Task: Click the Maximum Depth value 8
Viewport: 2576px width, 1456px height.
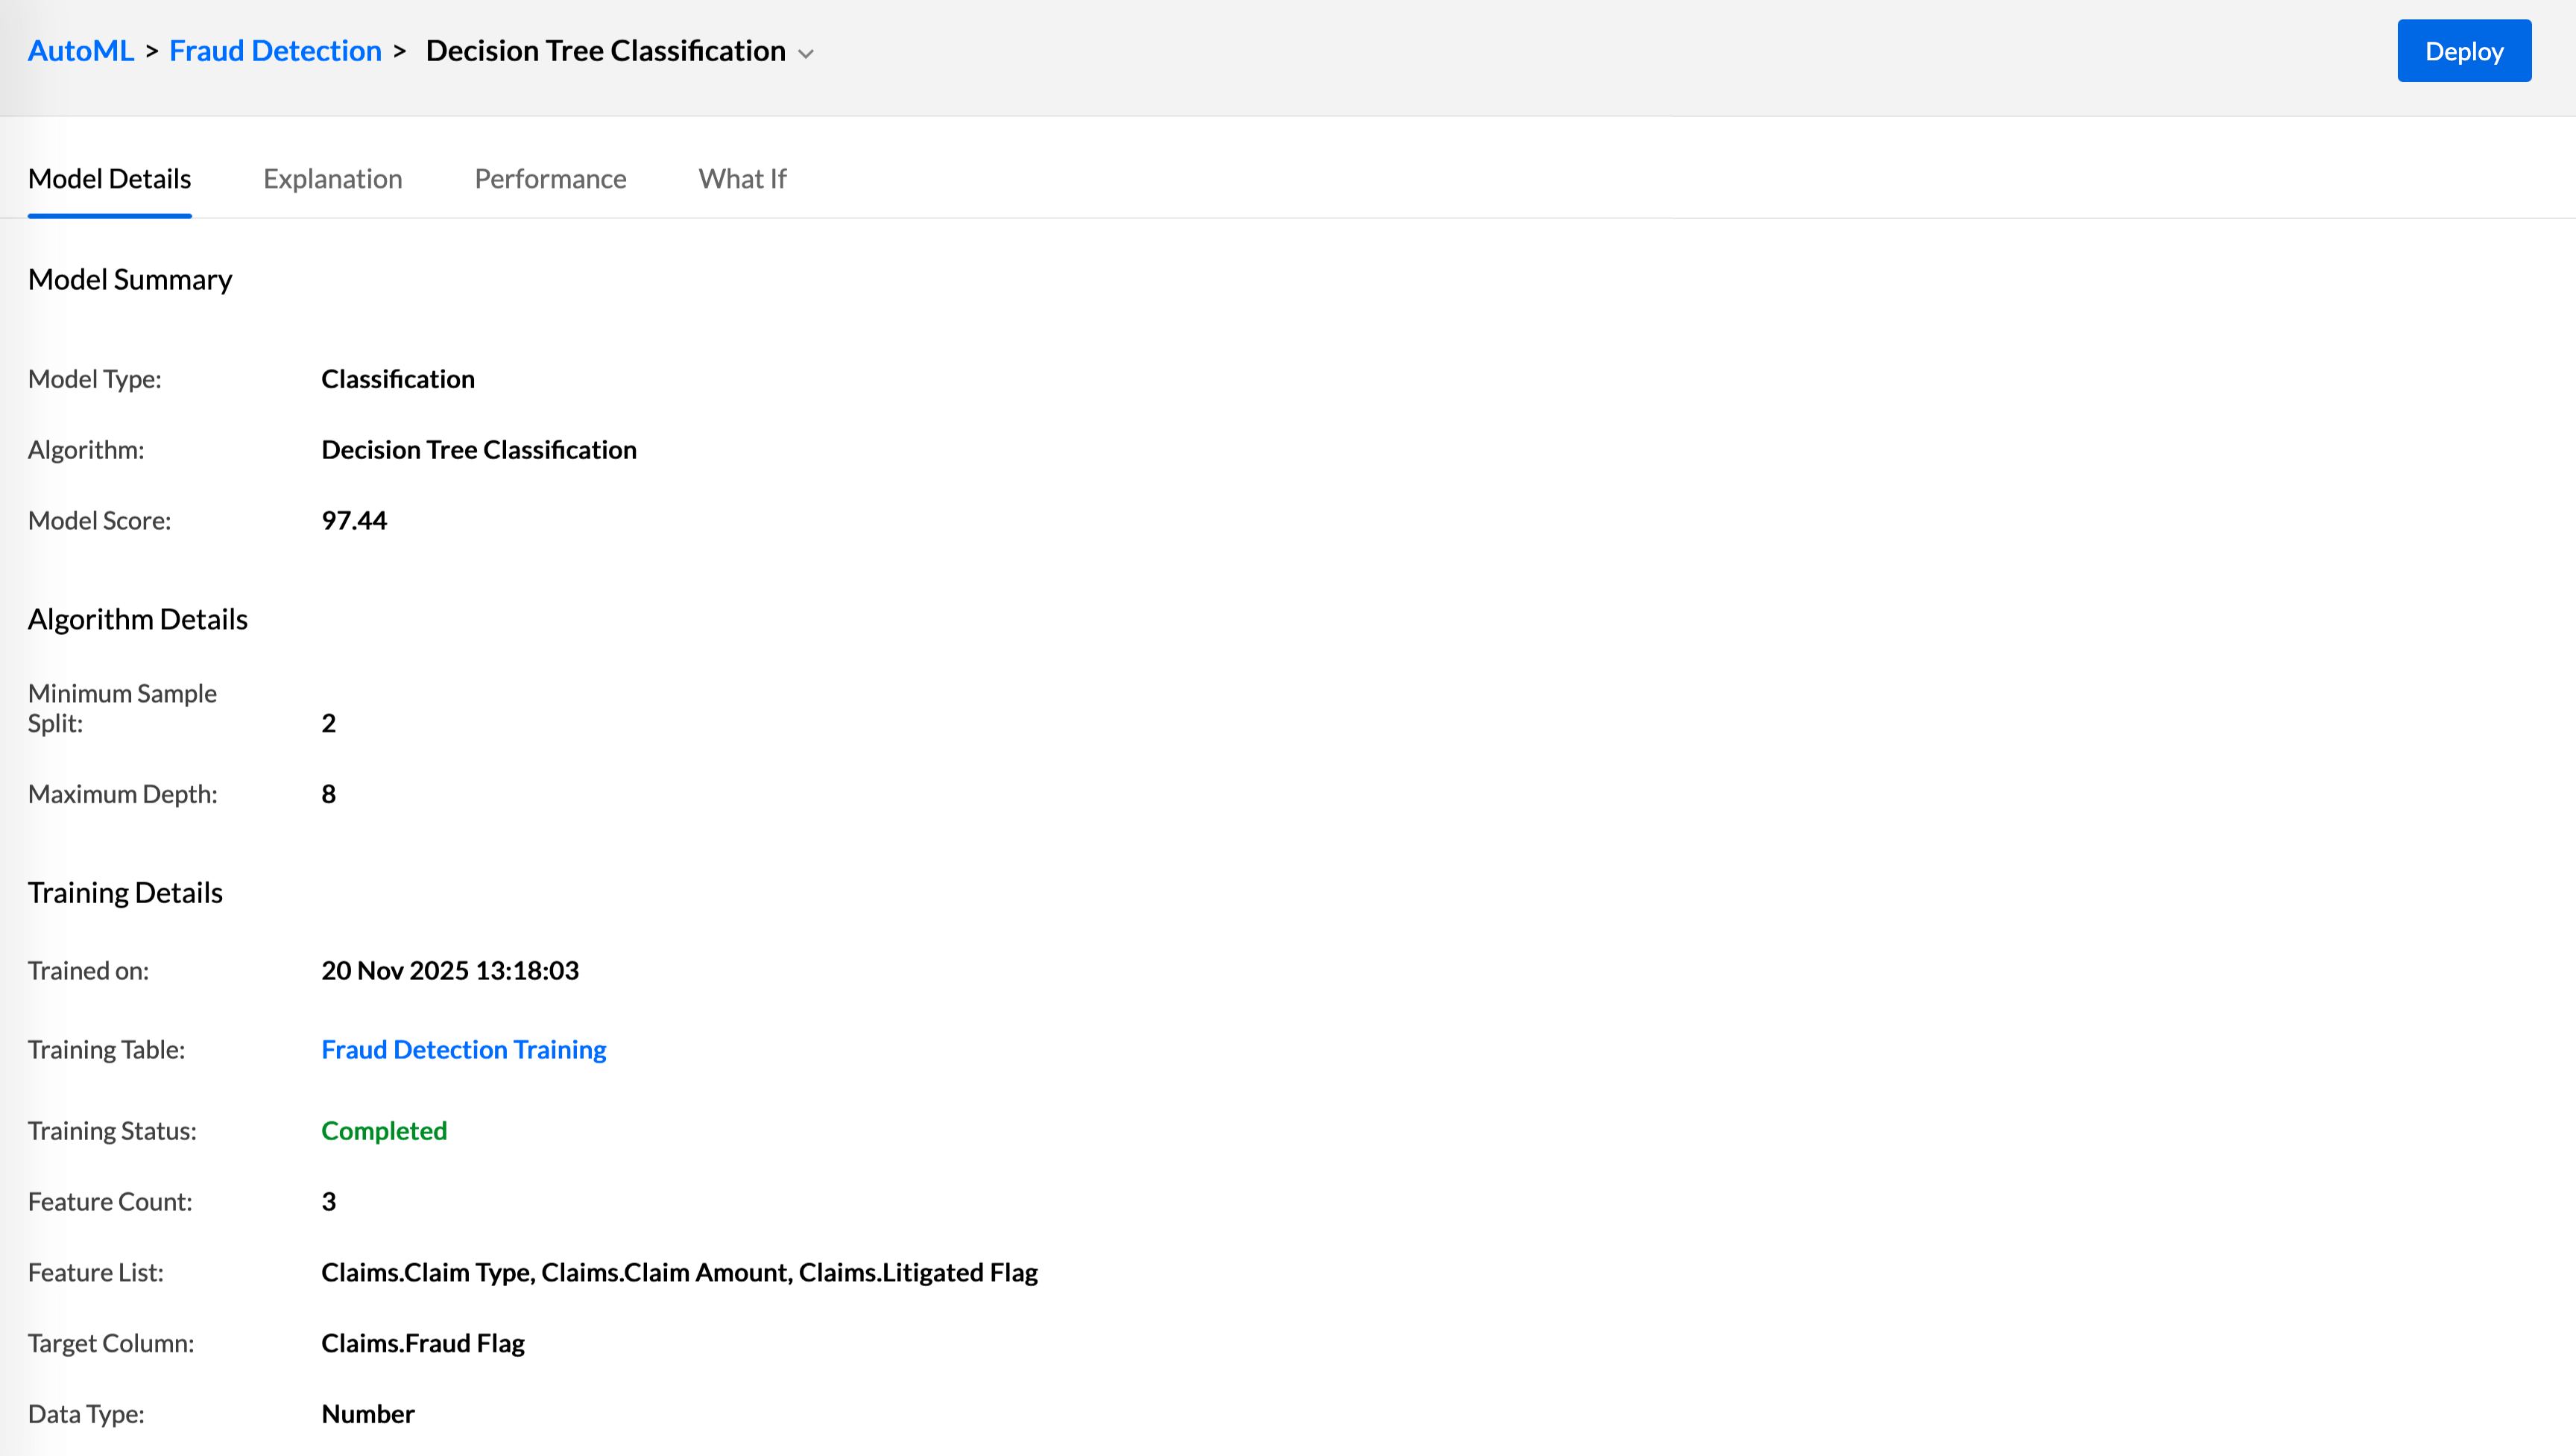Action: click(328, 793)
